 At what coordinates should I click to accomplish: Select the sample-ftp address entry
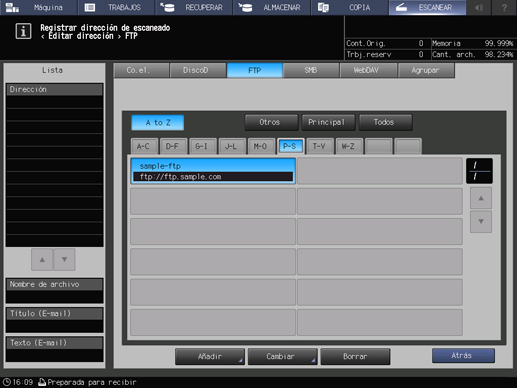pos(213,171)
